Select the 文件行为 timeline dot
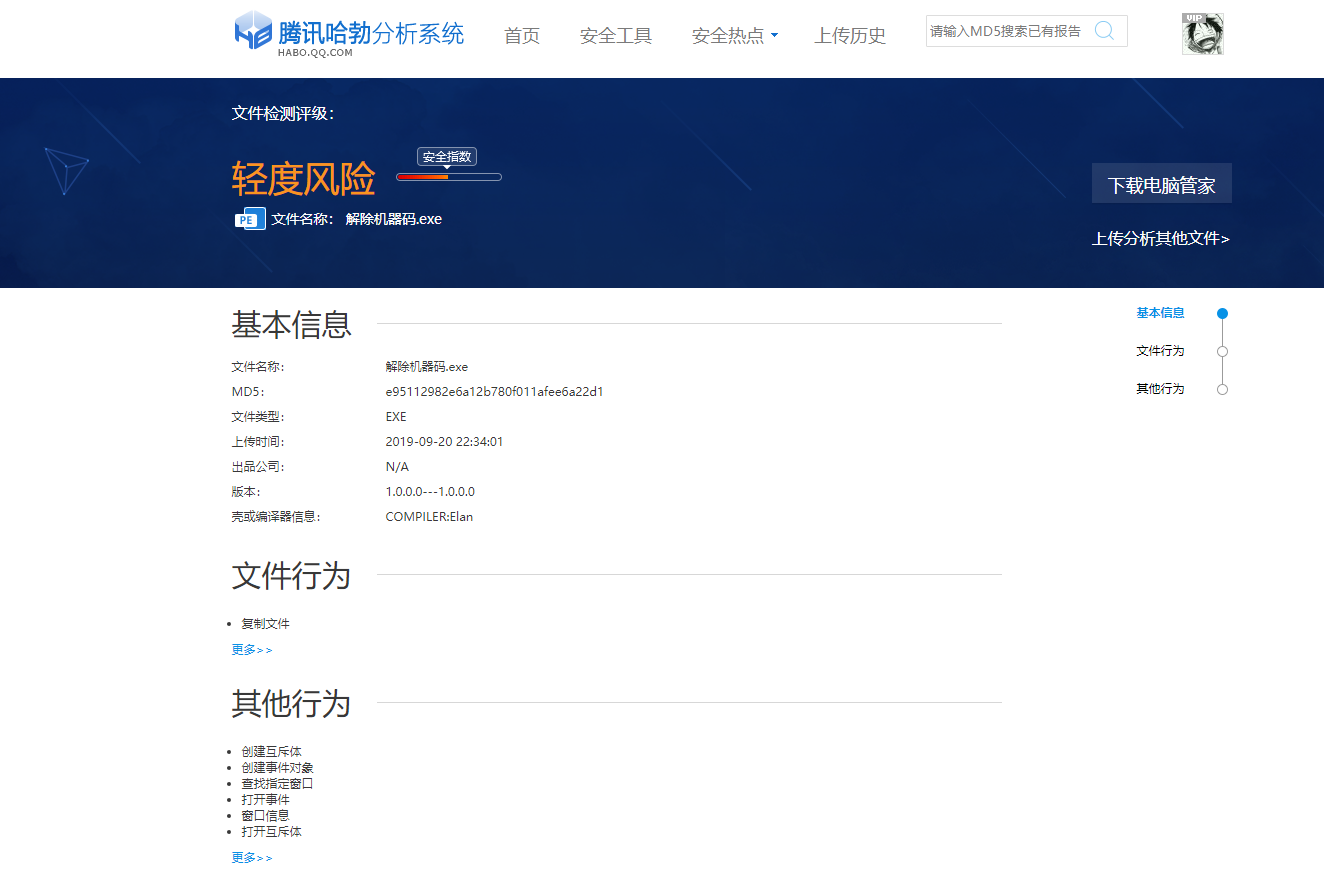The height and width of the screenshot is (890, 1324). coord(1222,351)
